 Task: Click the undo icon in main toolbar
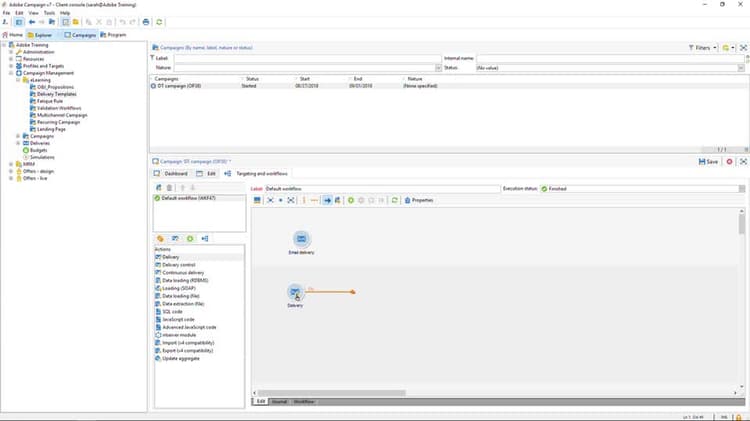(122, 22)
